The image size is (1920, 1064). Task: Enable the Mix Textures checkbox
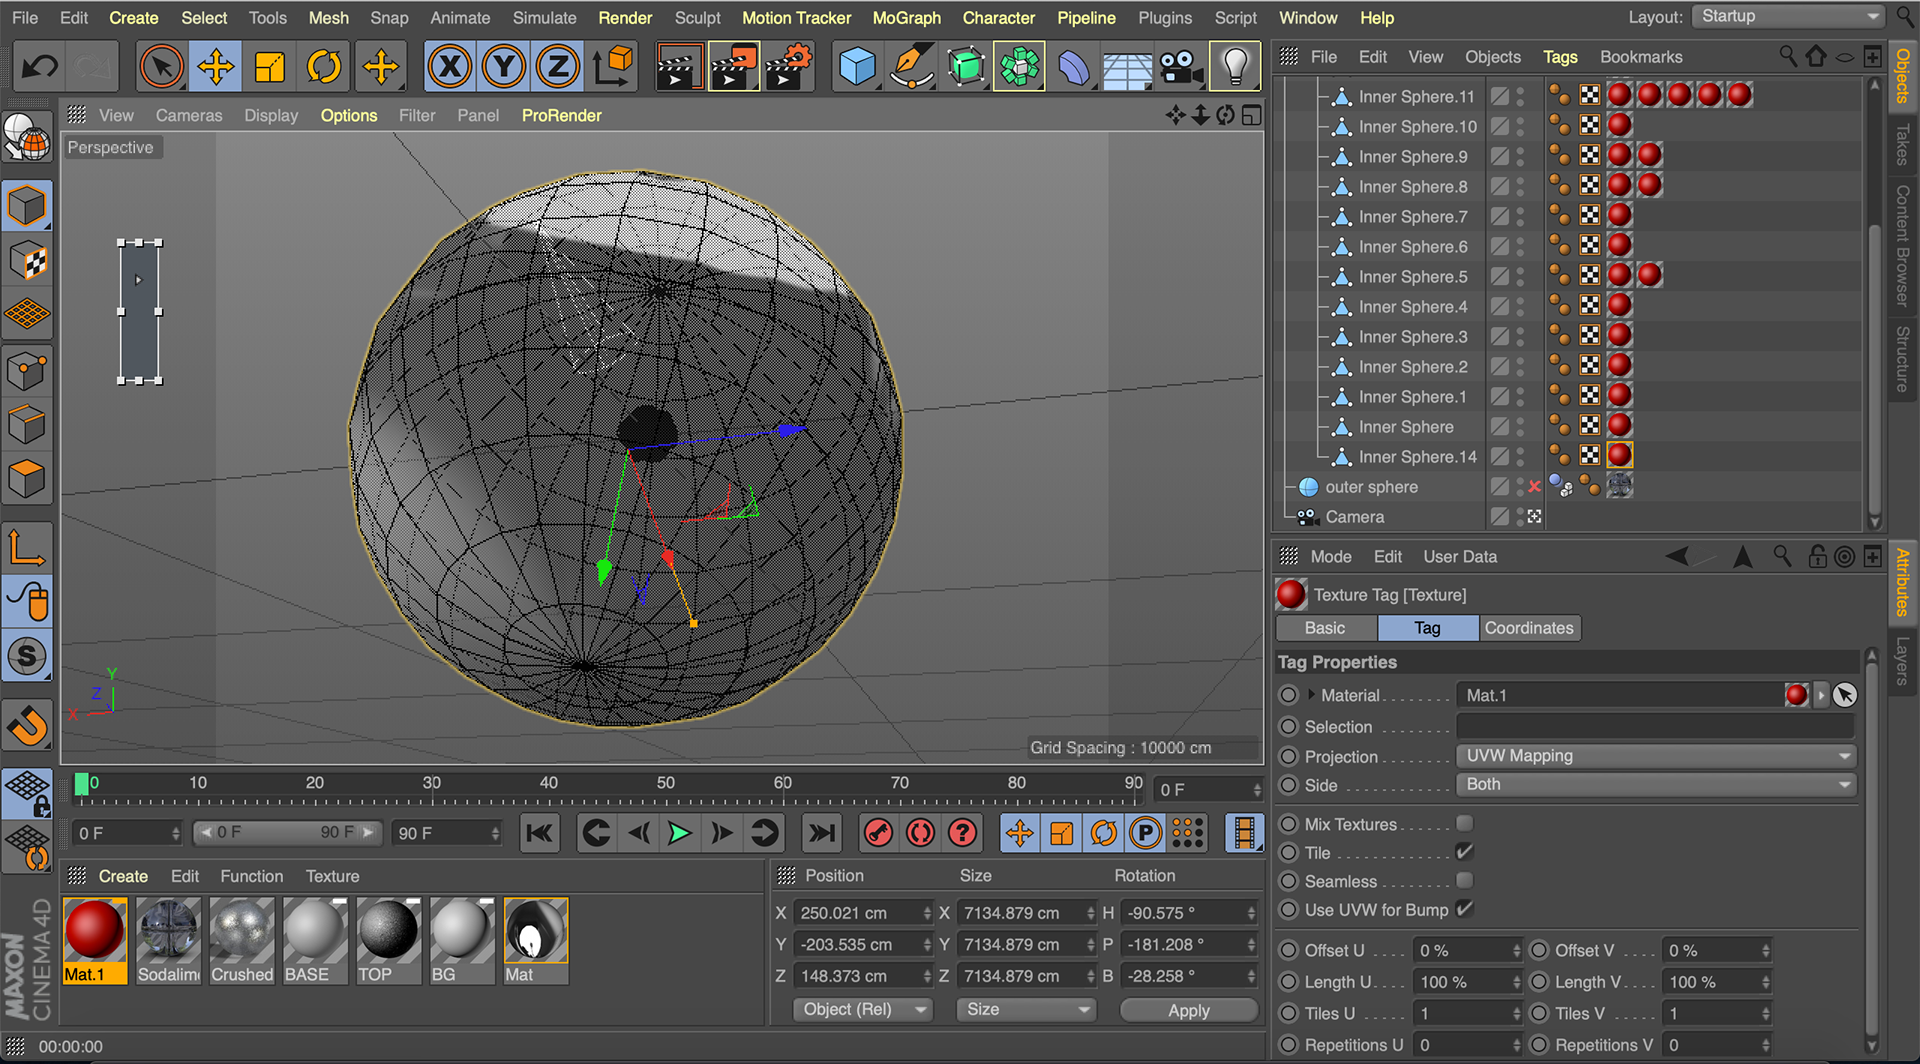(1464, 824)
